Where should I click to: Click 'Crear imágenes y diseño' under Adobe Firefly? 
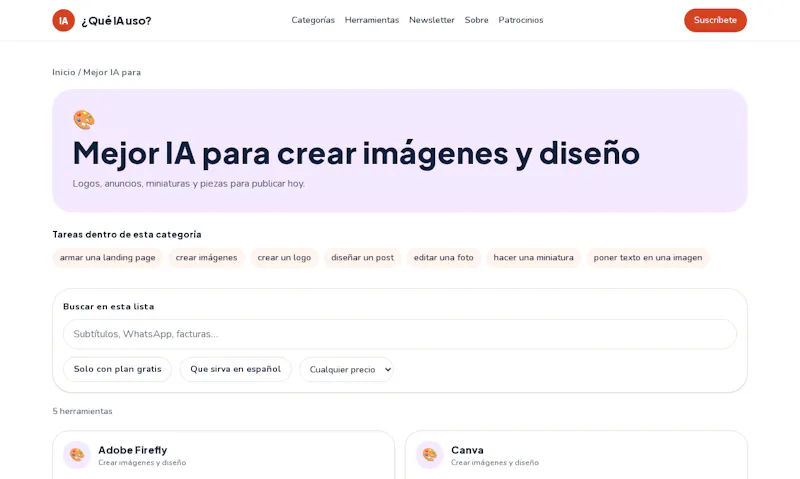pyautogui.click(x=142, y=463)
